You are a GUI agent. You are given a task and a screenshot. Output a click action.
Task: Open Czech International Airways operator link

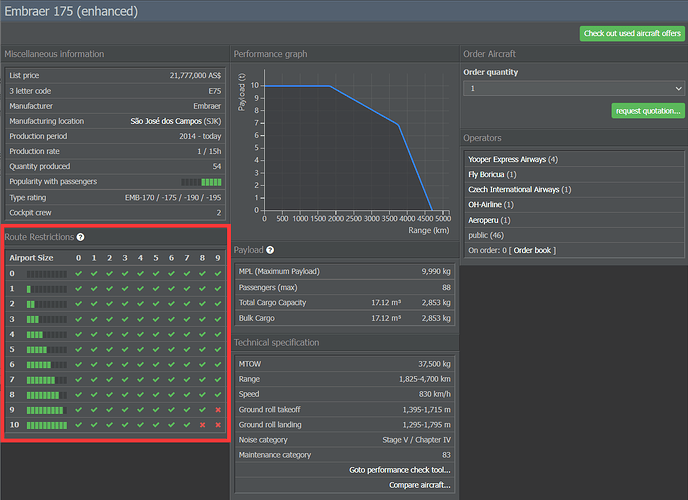pyautogui.click(x=513, y=190)
